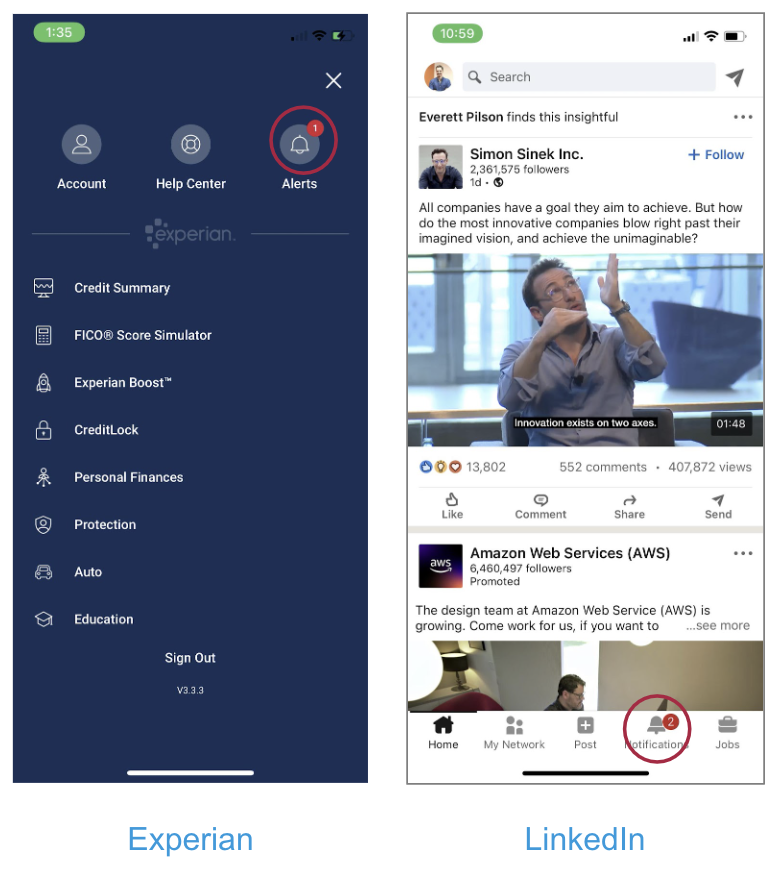Open Experian Boost menu item
Viewport: 778px width, 874px height.
pyautogui.click(x=123, y=382)
